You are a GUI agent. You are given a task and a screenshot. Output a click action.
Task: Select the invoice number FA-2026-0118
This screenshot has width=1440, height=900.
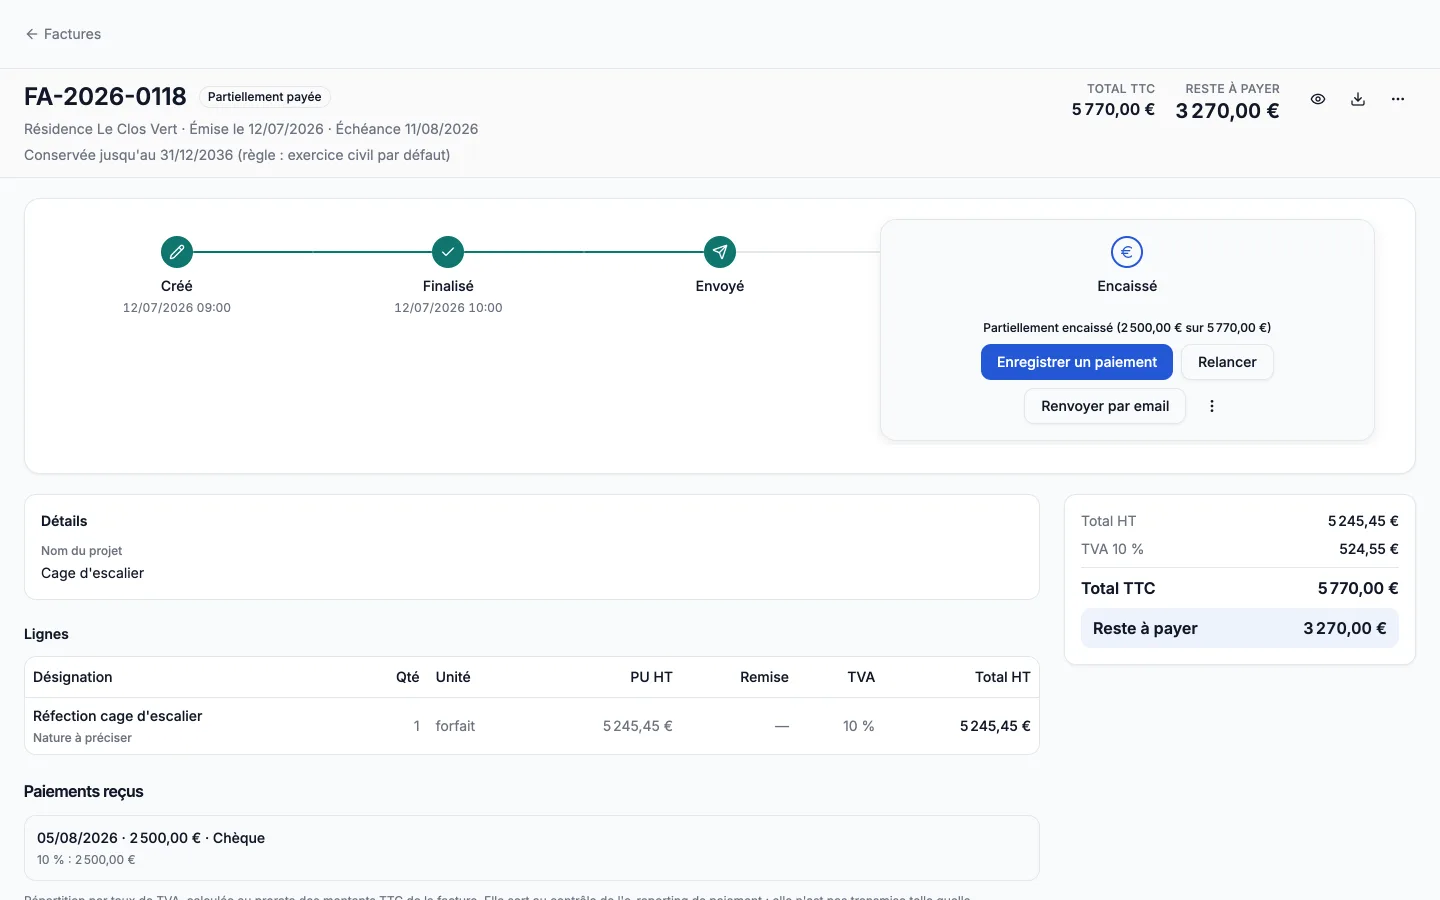click(x=105, y=97)
